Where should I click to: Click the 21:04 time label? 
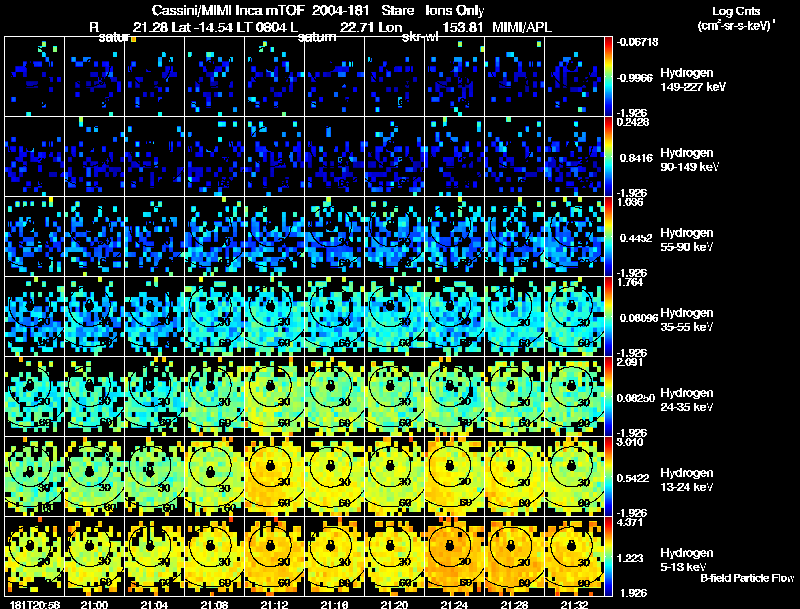[x=154, y=605]
